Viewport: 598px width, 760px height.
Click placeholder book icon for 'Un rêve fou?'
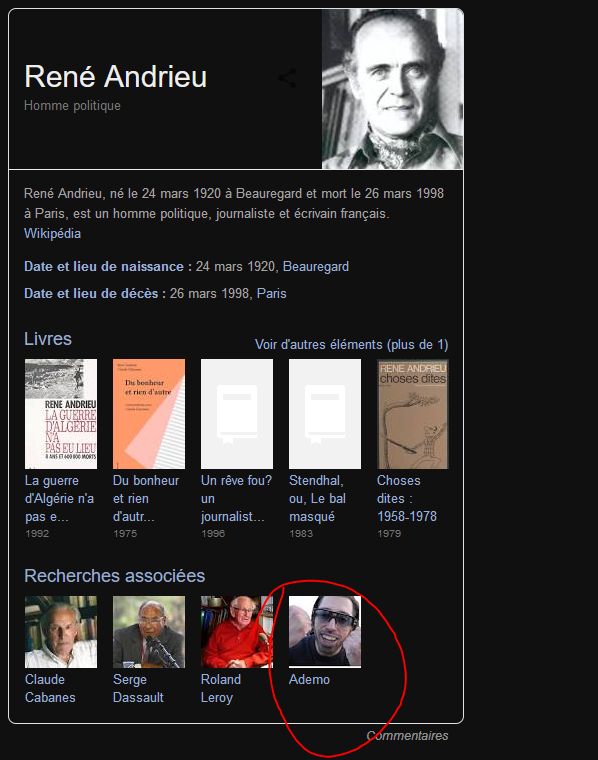[237, 414]
